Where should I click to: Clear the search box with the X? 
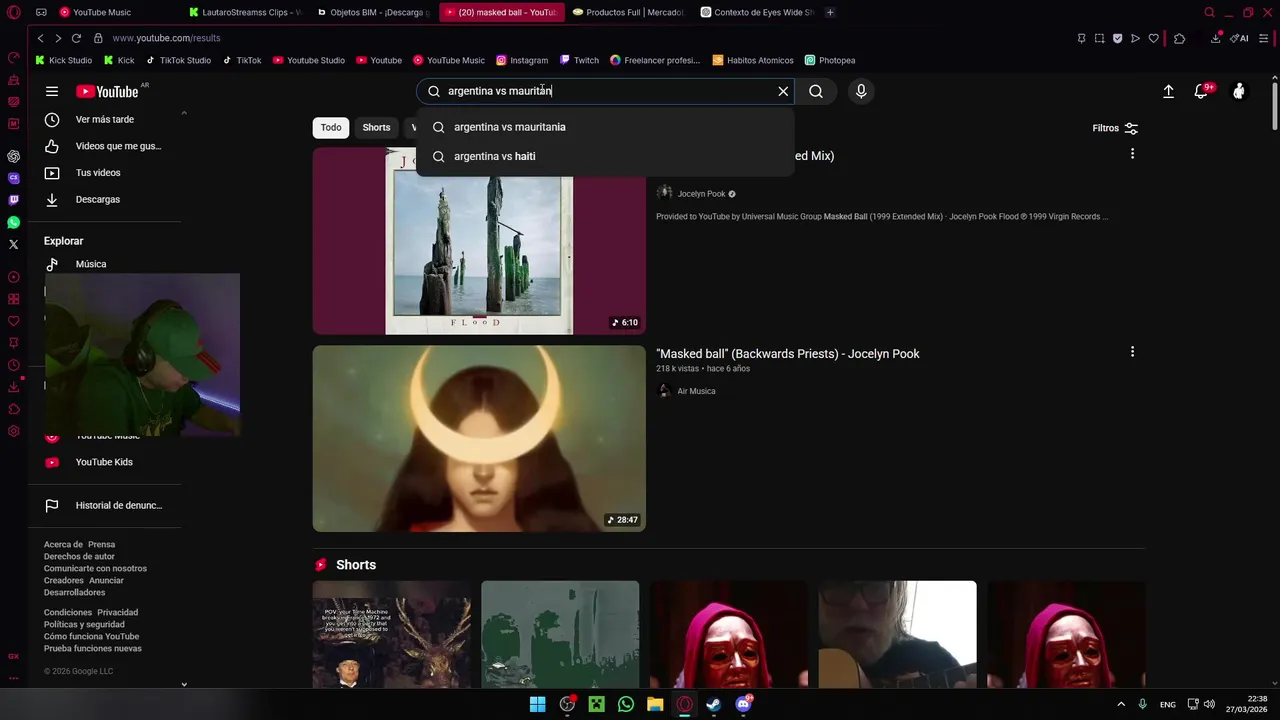coord(783,91)
